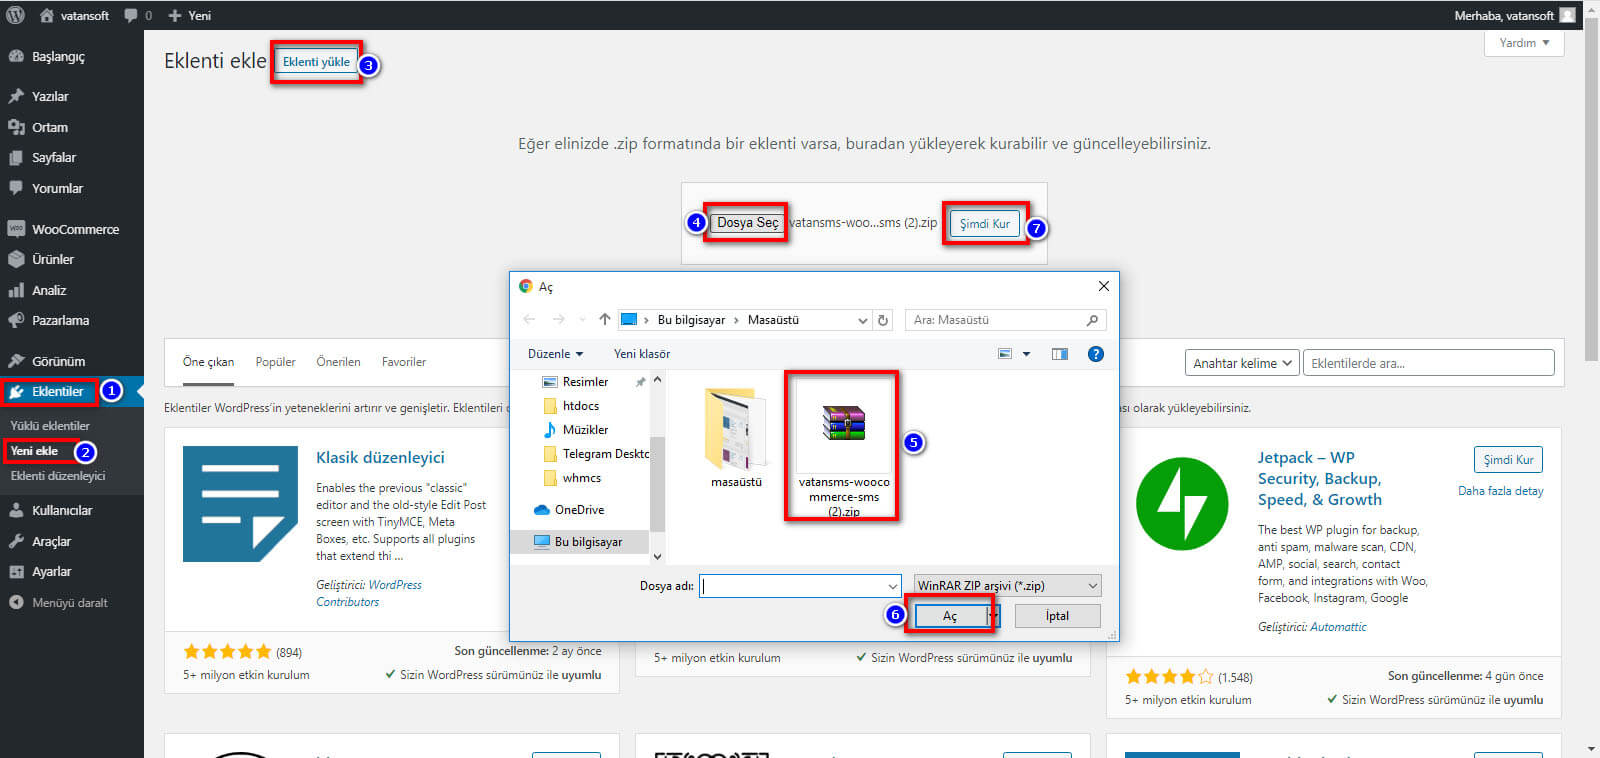The width and height of the screenshot is (1600, 758).
Task: Open the vatansoft site home icon
Action: click(46, 15)
